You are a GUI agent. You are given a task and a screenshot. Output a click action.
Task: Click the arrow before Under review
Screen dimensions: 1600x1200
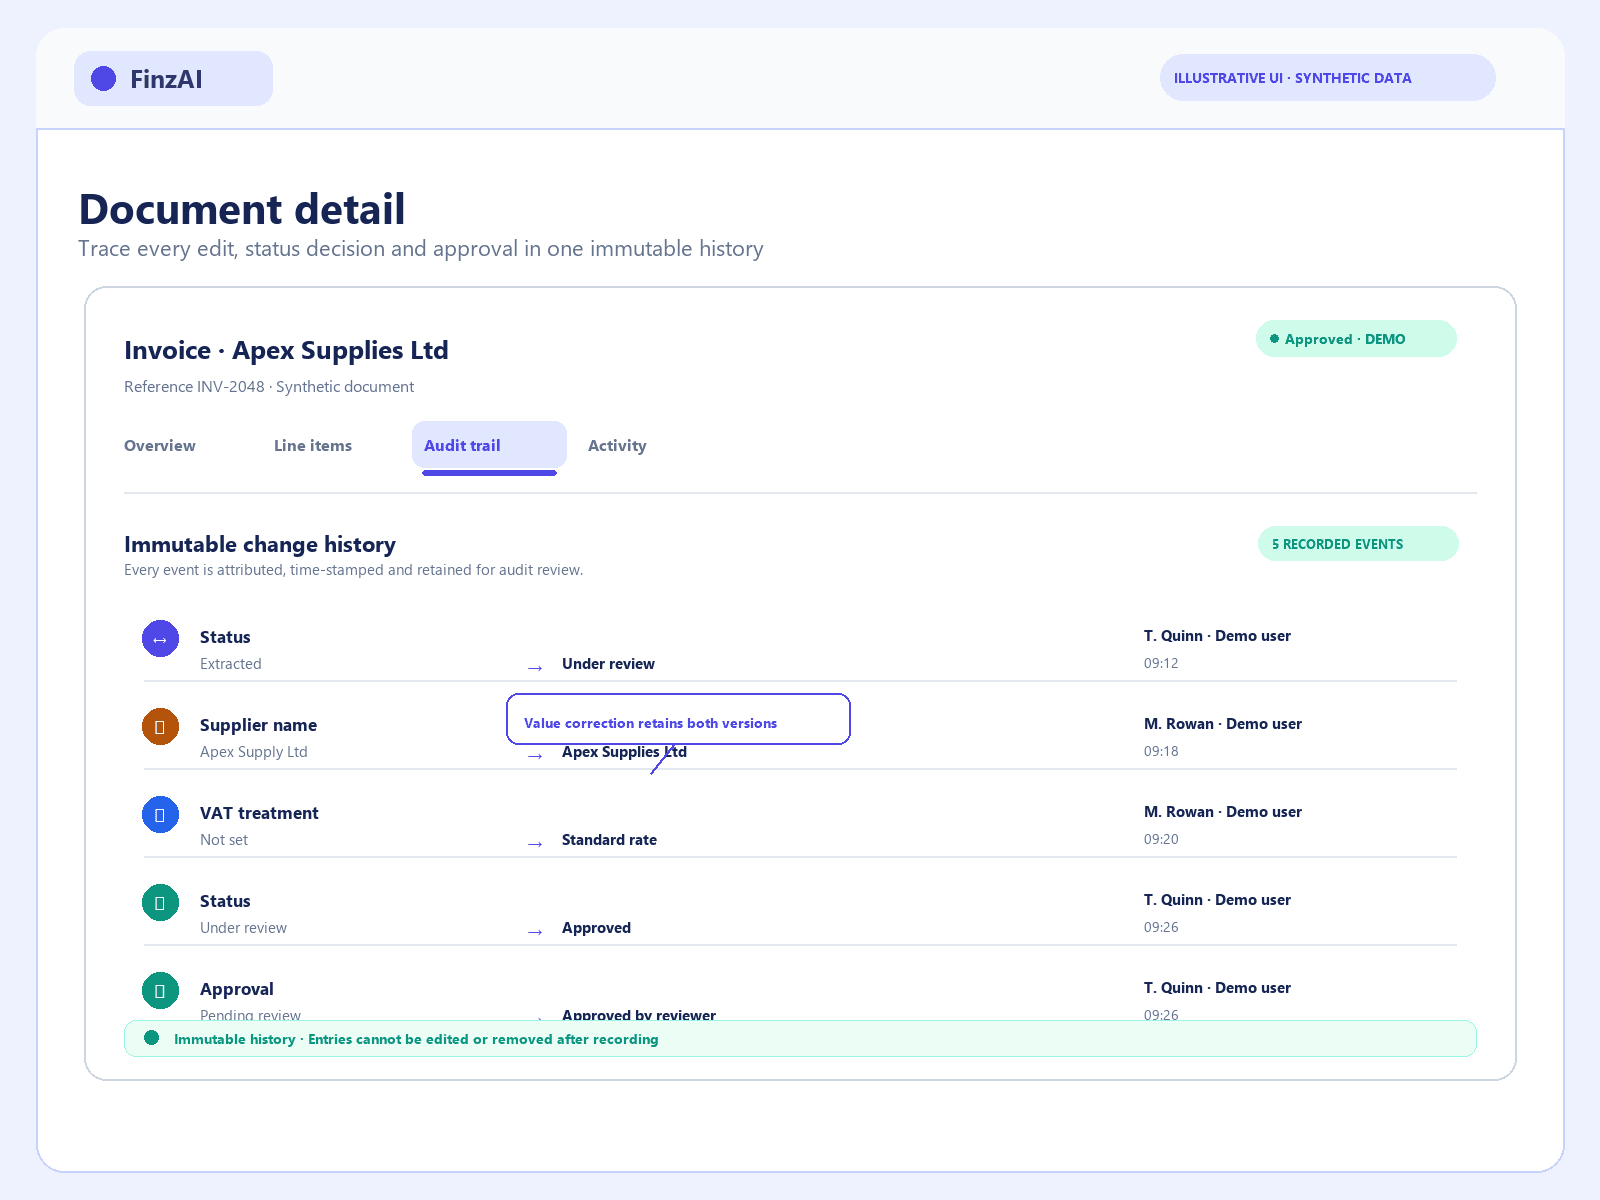coord(535,667)
